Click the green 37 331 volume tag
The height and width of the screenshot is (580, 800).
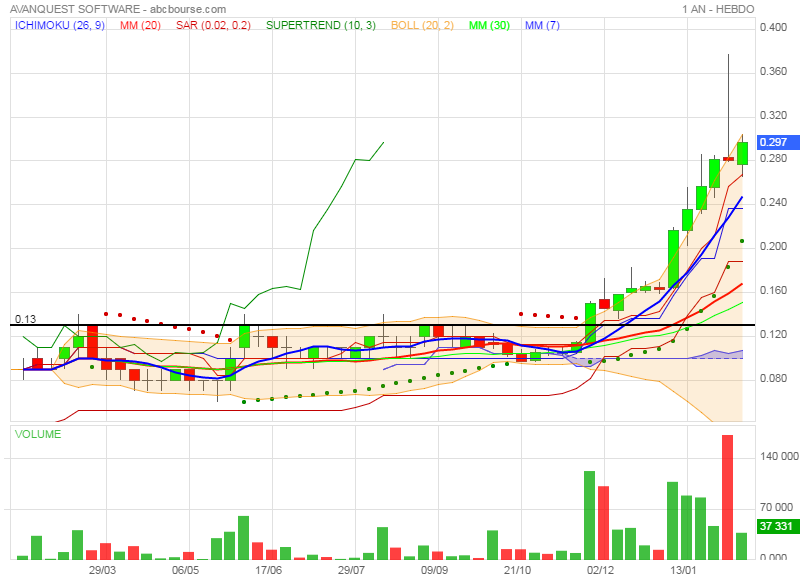pyautogui.click(x=778, y=526)
